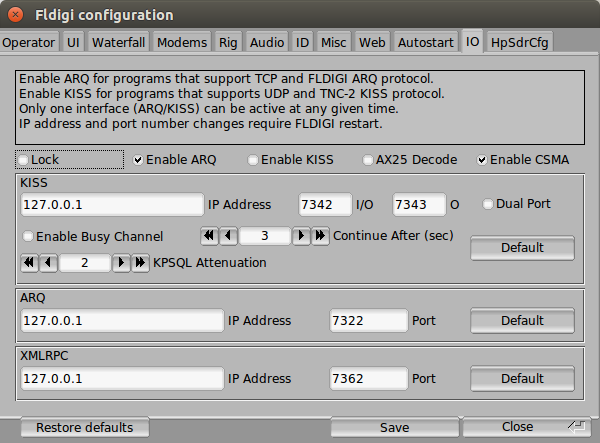
Task: Turn on the Enable KISS option
Action: (x=254, y=160)
